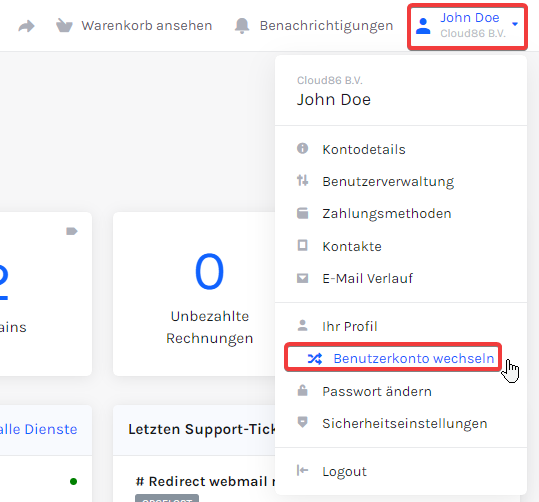Open the John Doe account menu

(467, 27)
